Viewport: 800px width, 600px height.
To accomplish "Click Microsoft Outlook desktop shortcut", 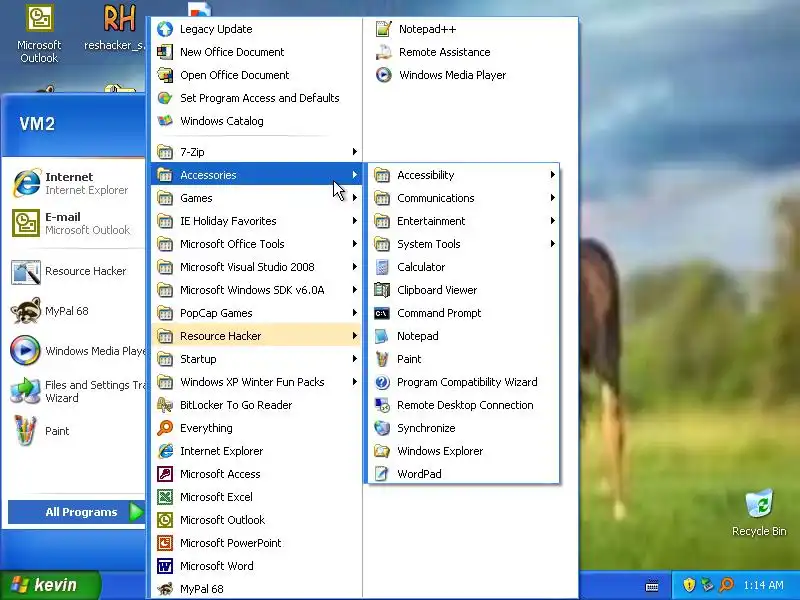I will (x=39, y=34).
